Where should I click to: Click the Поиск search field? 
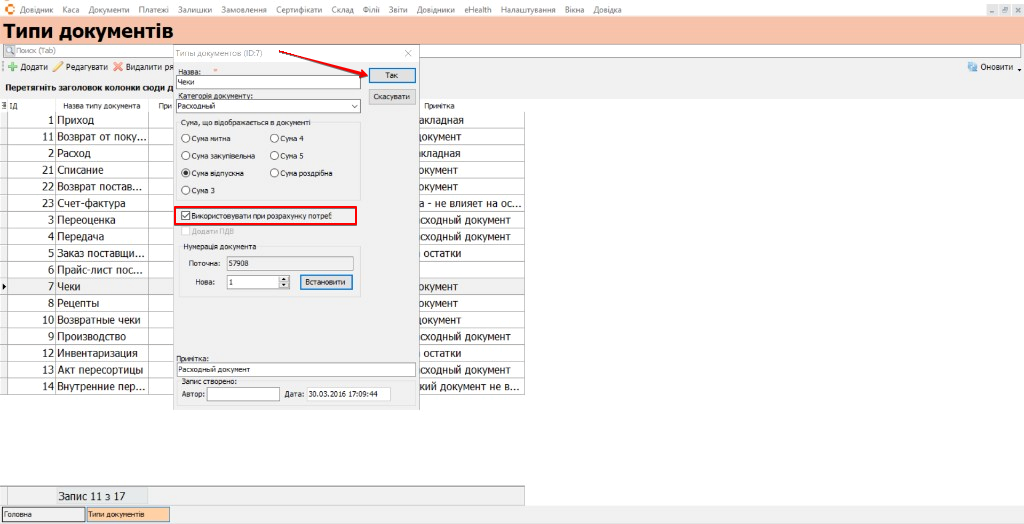click(x=511, y=50)
